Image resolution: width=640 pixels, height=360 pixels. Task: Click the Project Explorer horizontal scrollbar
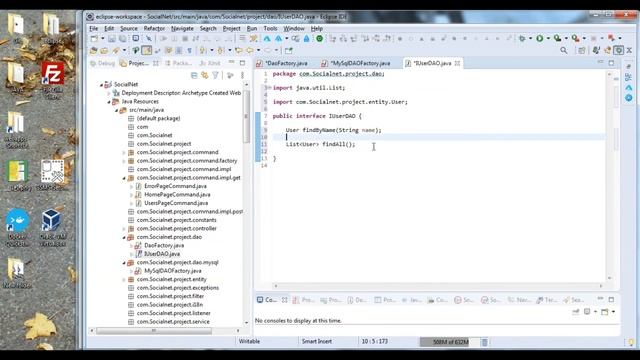pyautogui.click(x=154, y=331)
